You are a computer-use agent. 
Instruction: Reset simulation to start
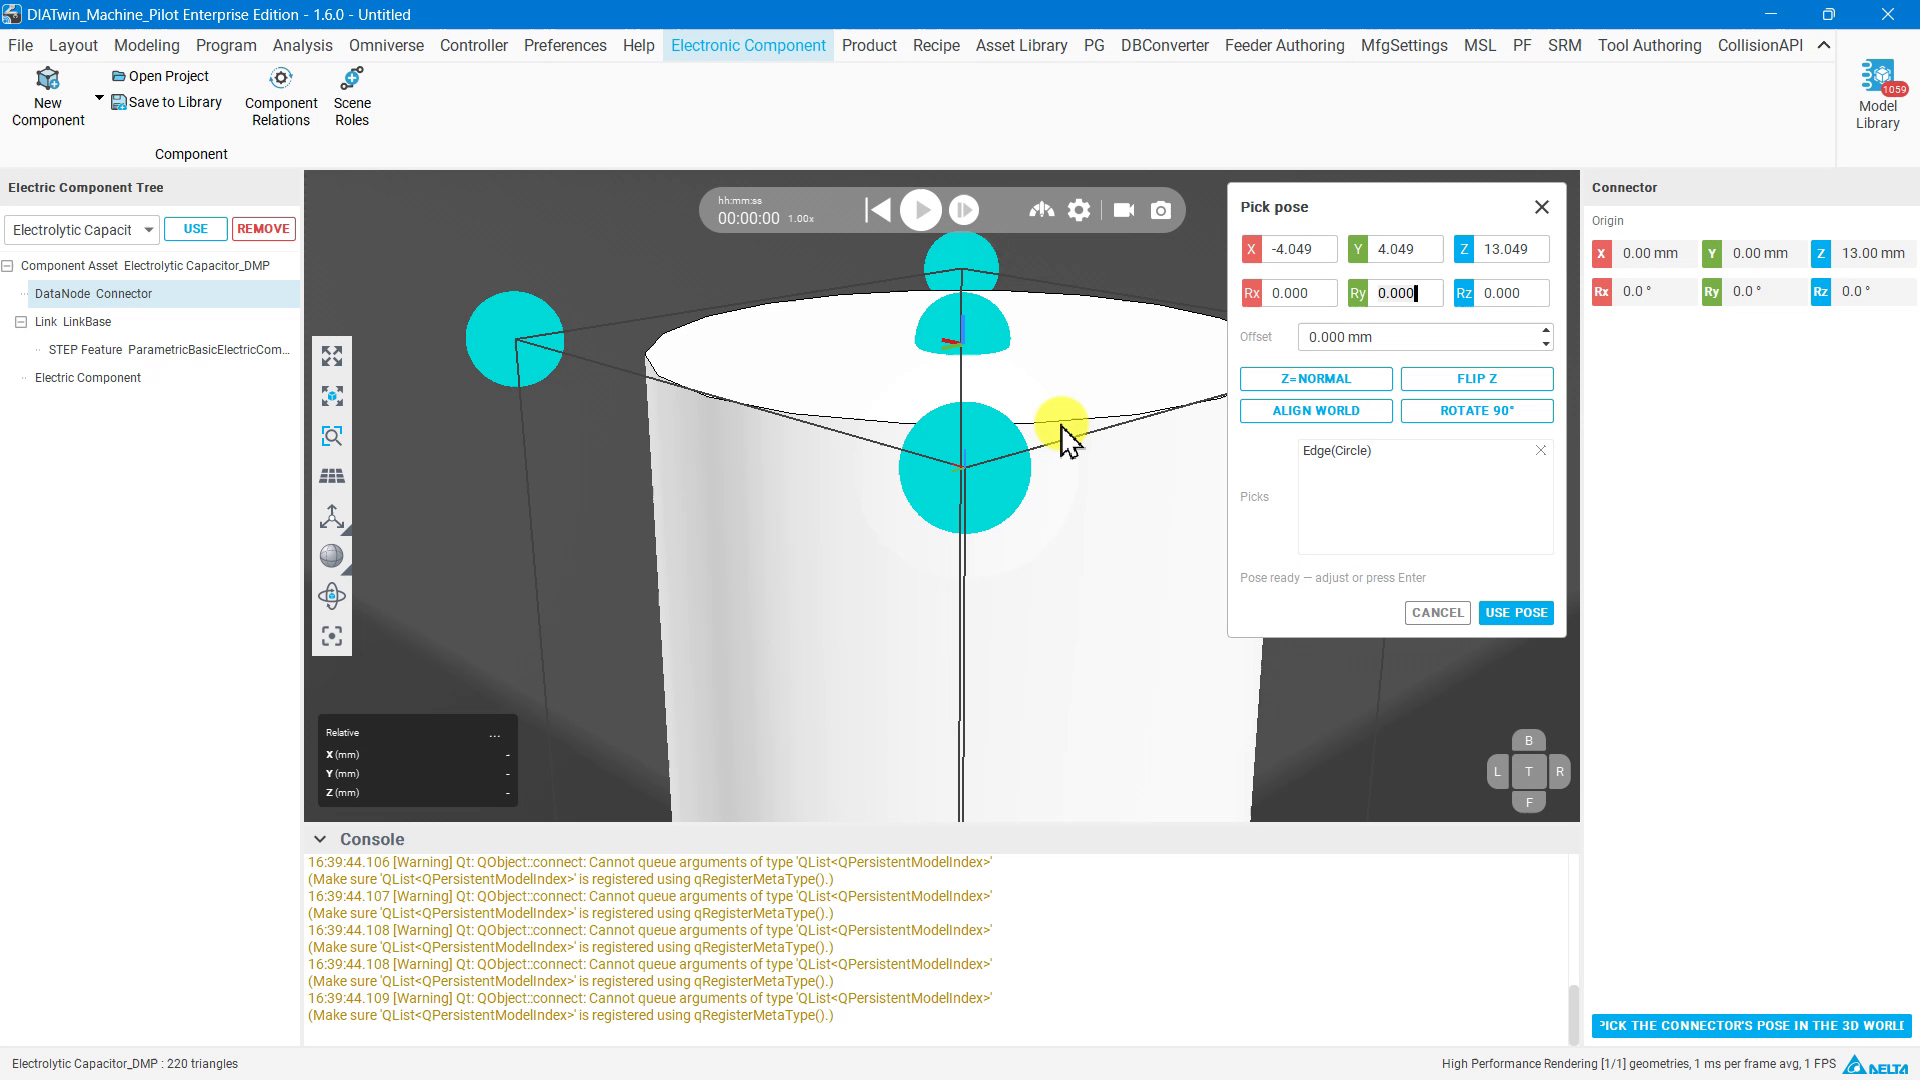click(x=877, y=210)
